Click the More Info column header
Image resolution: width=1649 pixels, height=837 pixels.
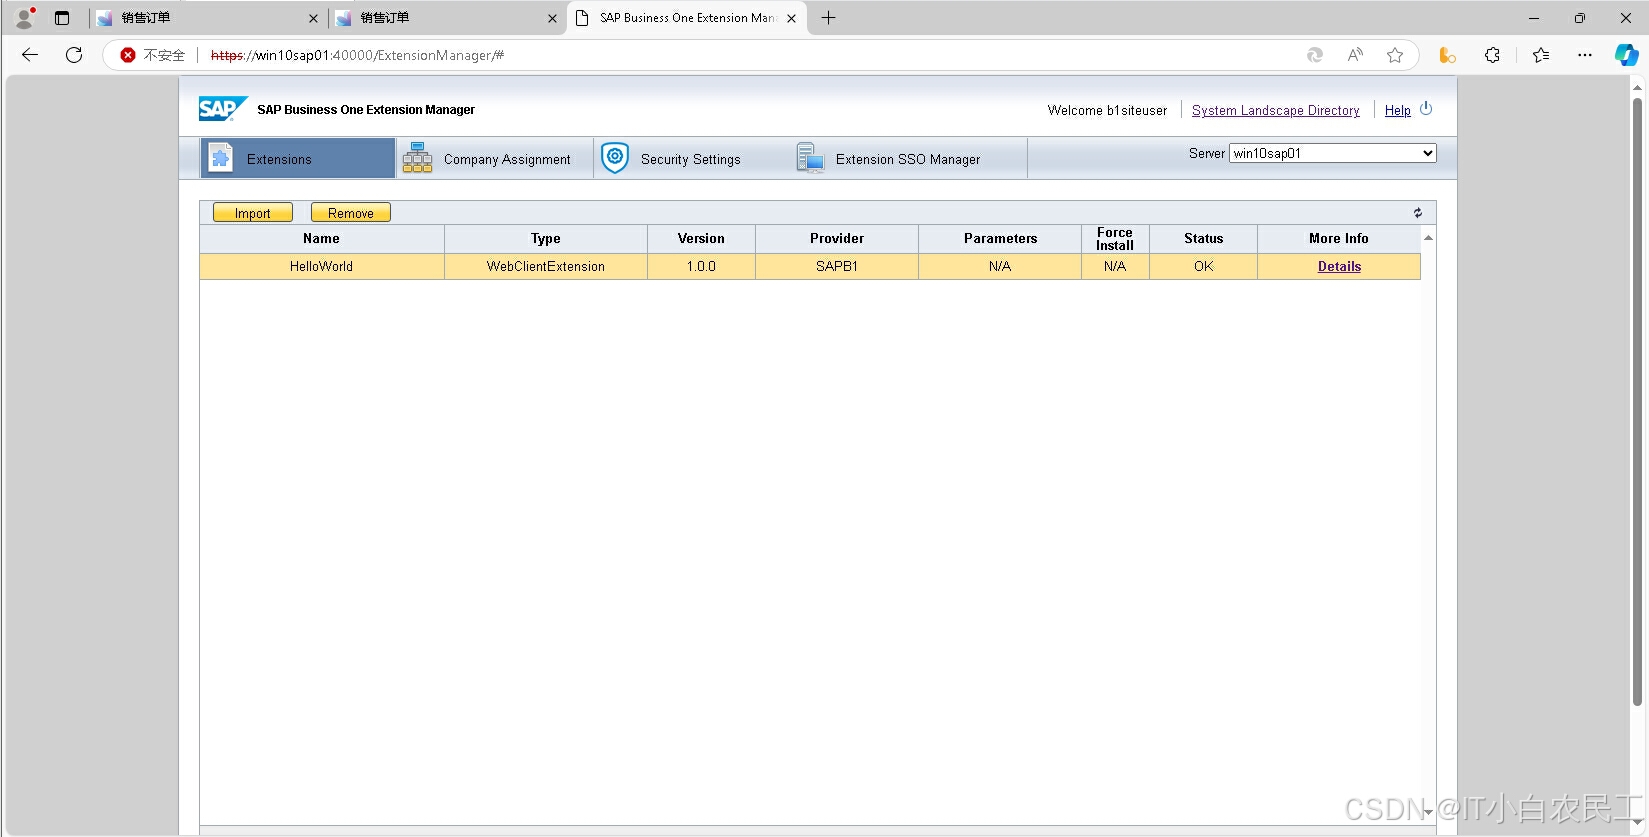(1339, 238)
